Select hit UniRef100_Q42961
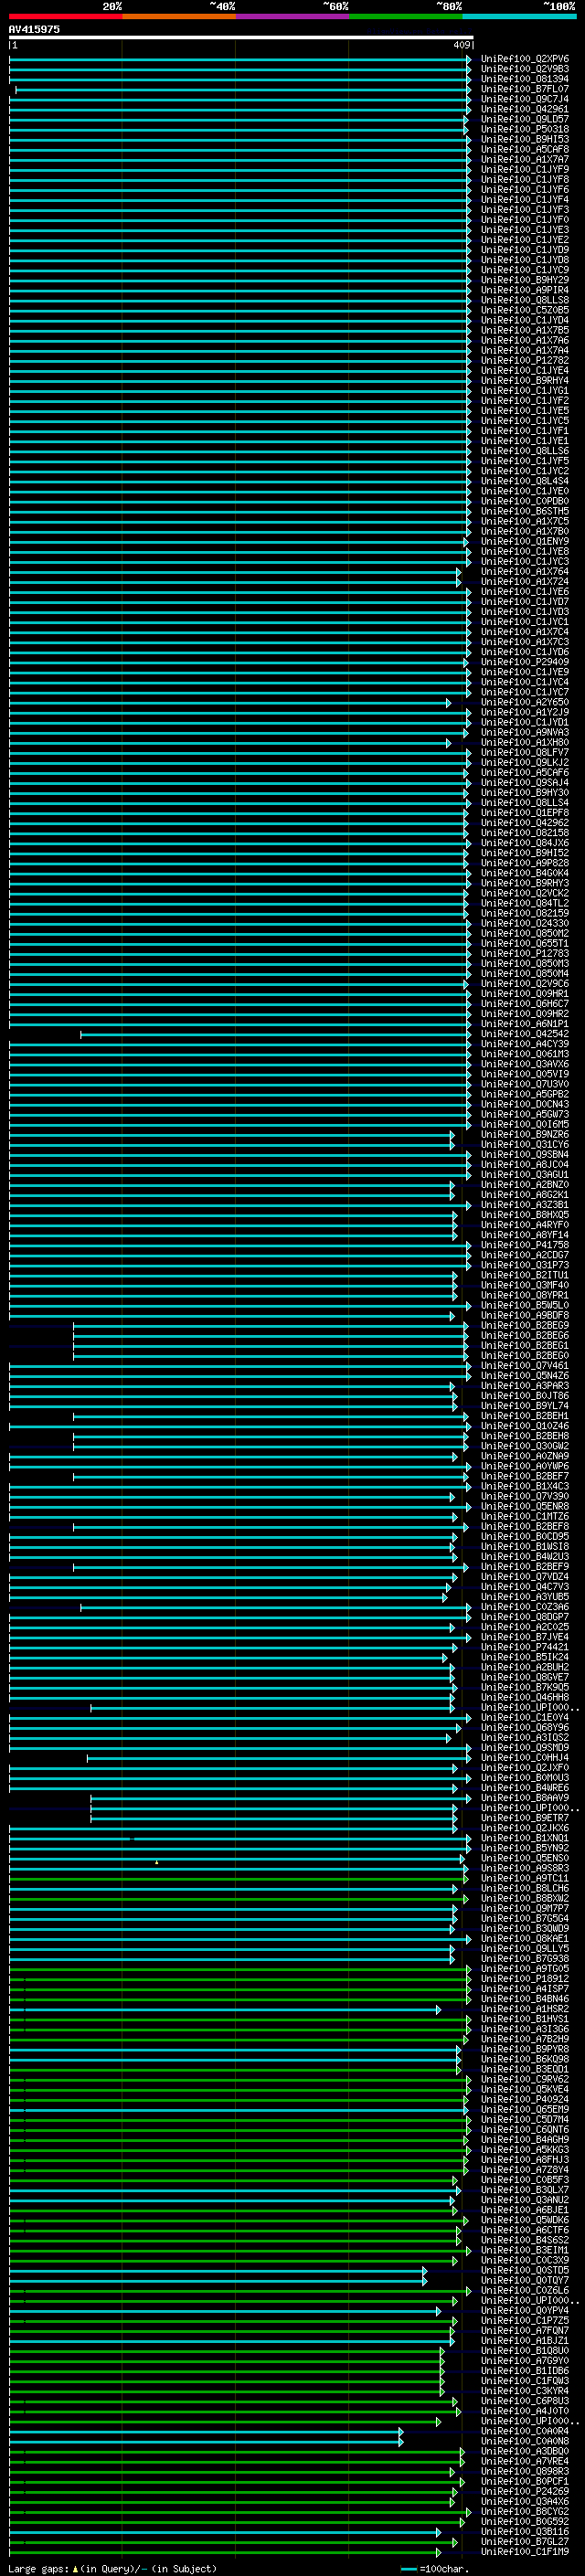Viewport: 585px width, 2576px height. 525,109
